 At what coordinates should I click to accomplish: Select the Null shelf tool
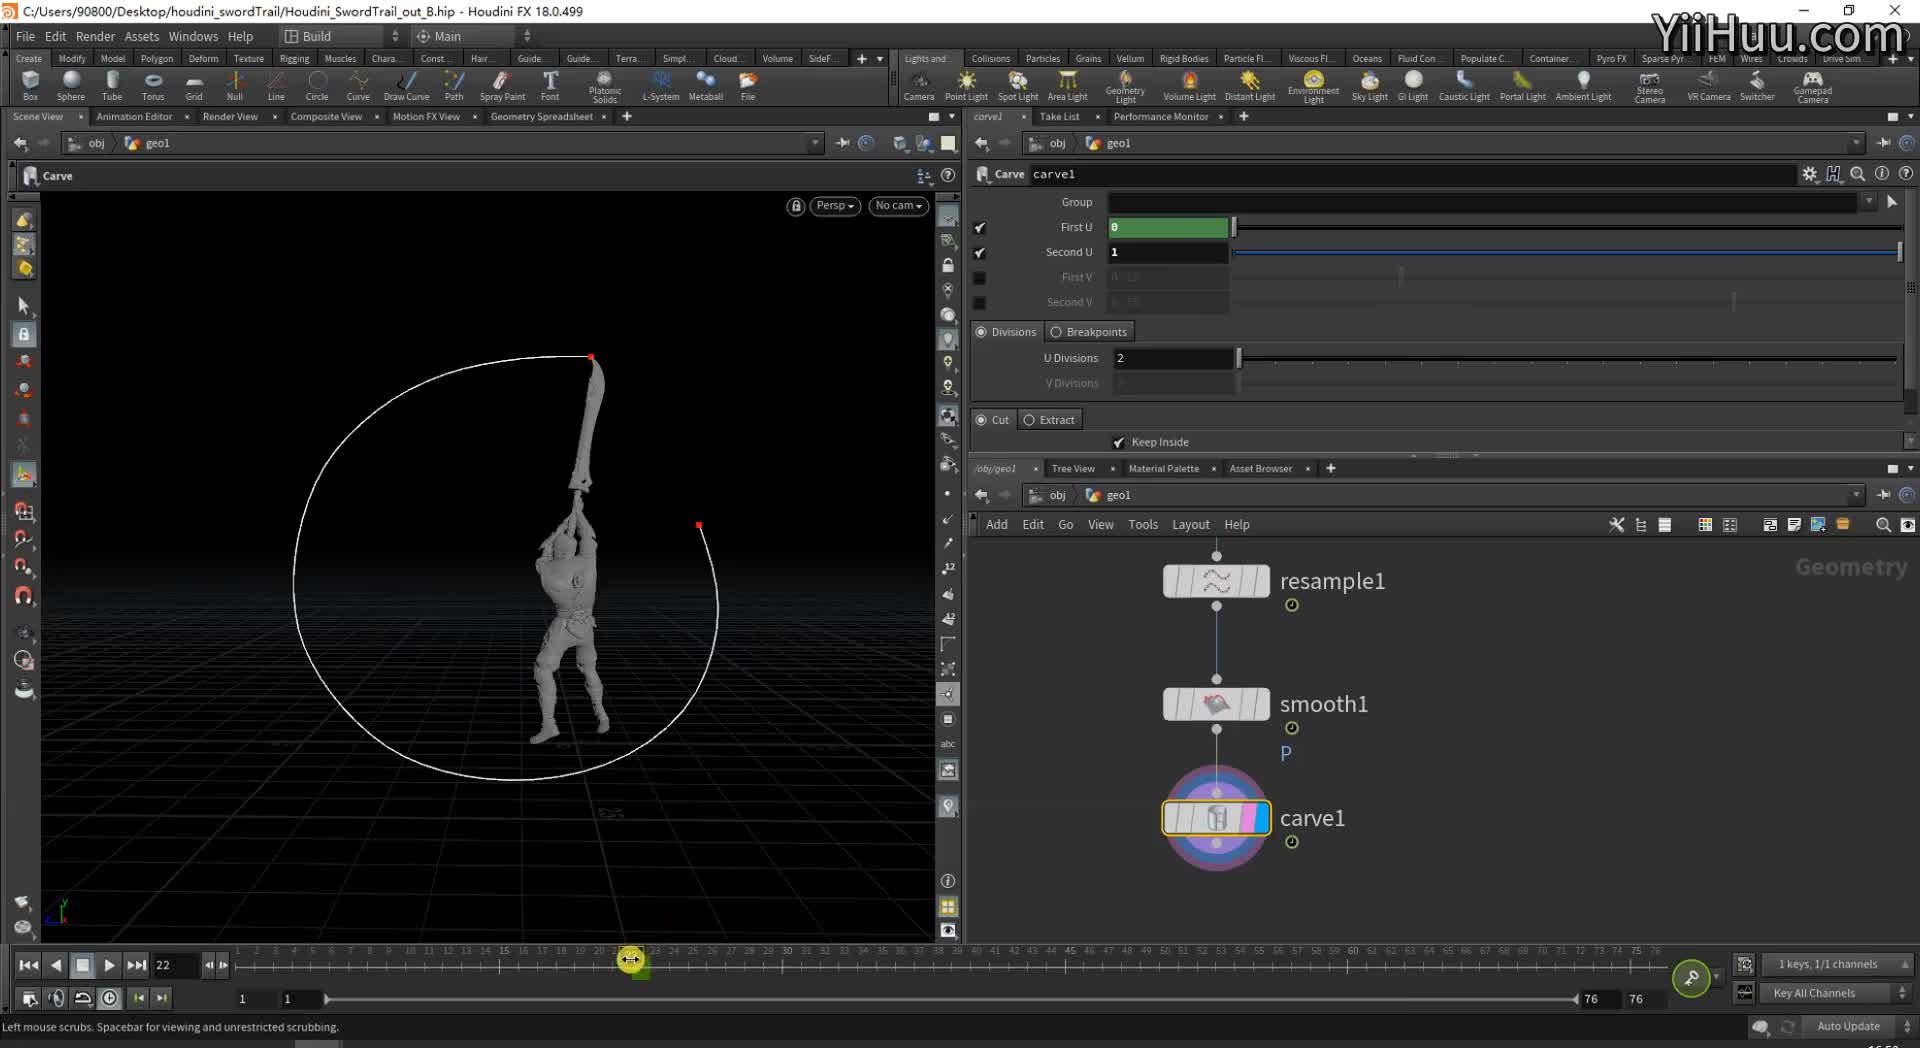pos(235,85)
